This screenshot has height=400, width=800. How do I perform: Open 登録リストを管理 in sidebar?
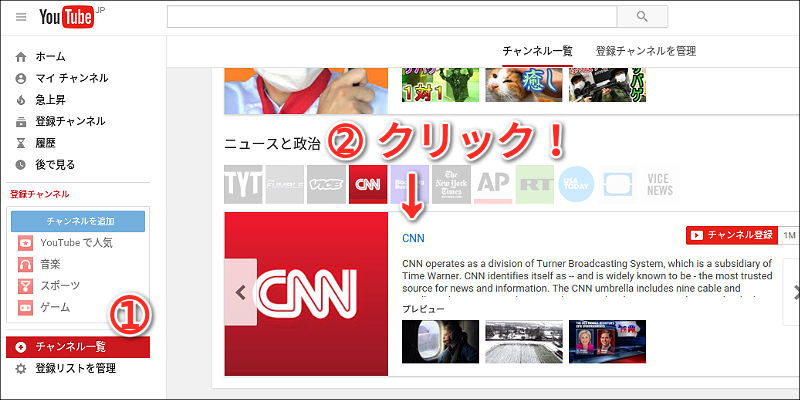(x=75, y=368)
